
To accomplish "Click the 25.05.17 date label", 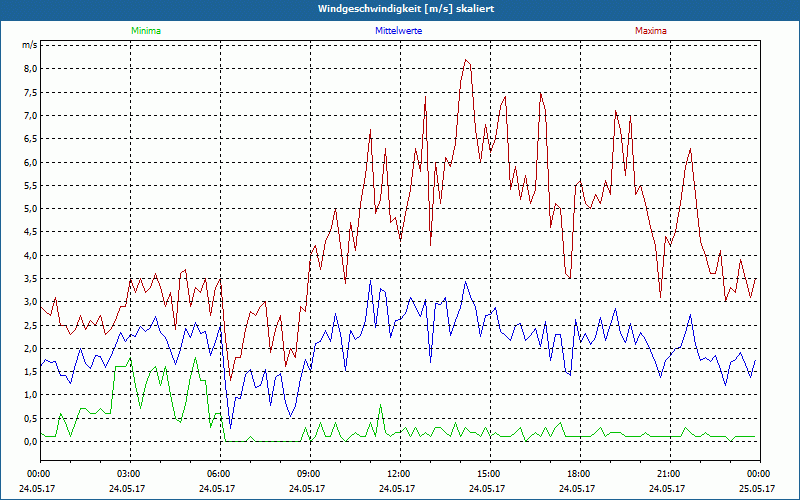I will coord(757,488).
